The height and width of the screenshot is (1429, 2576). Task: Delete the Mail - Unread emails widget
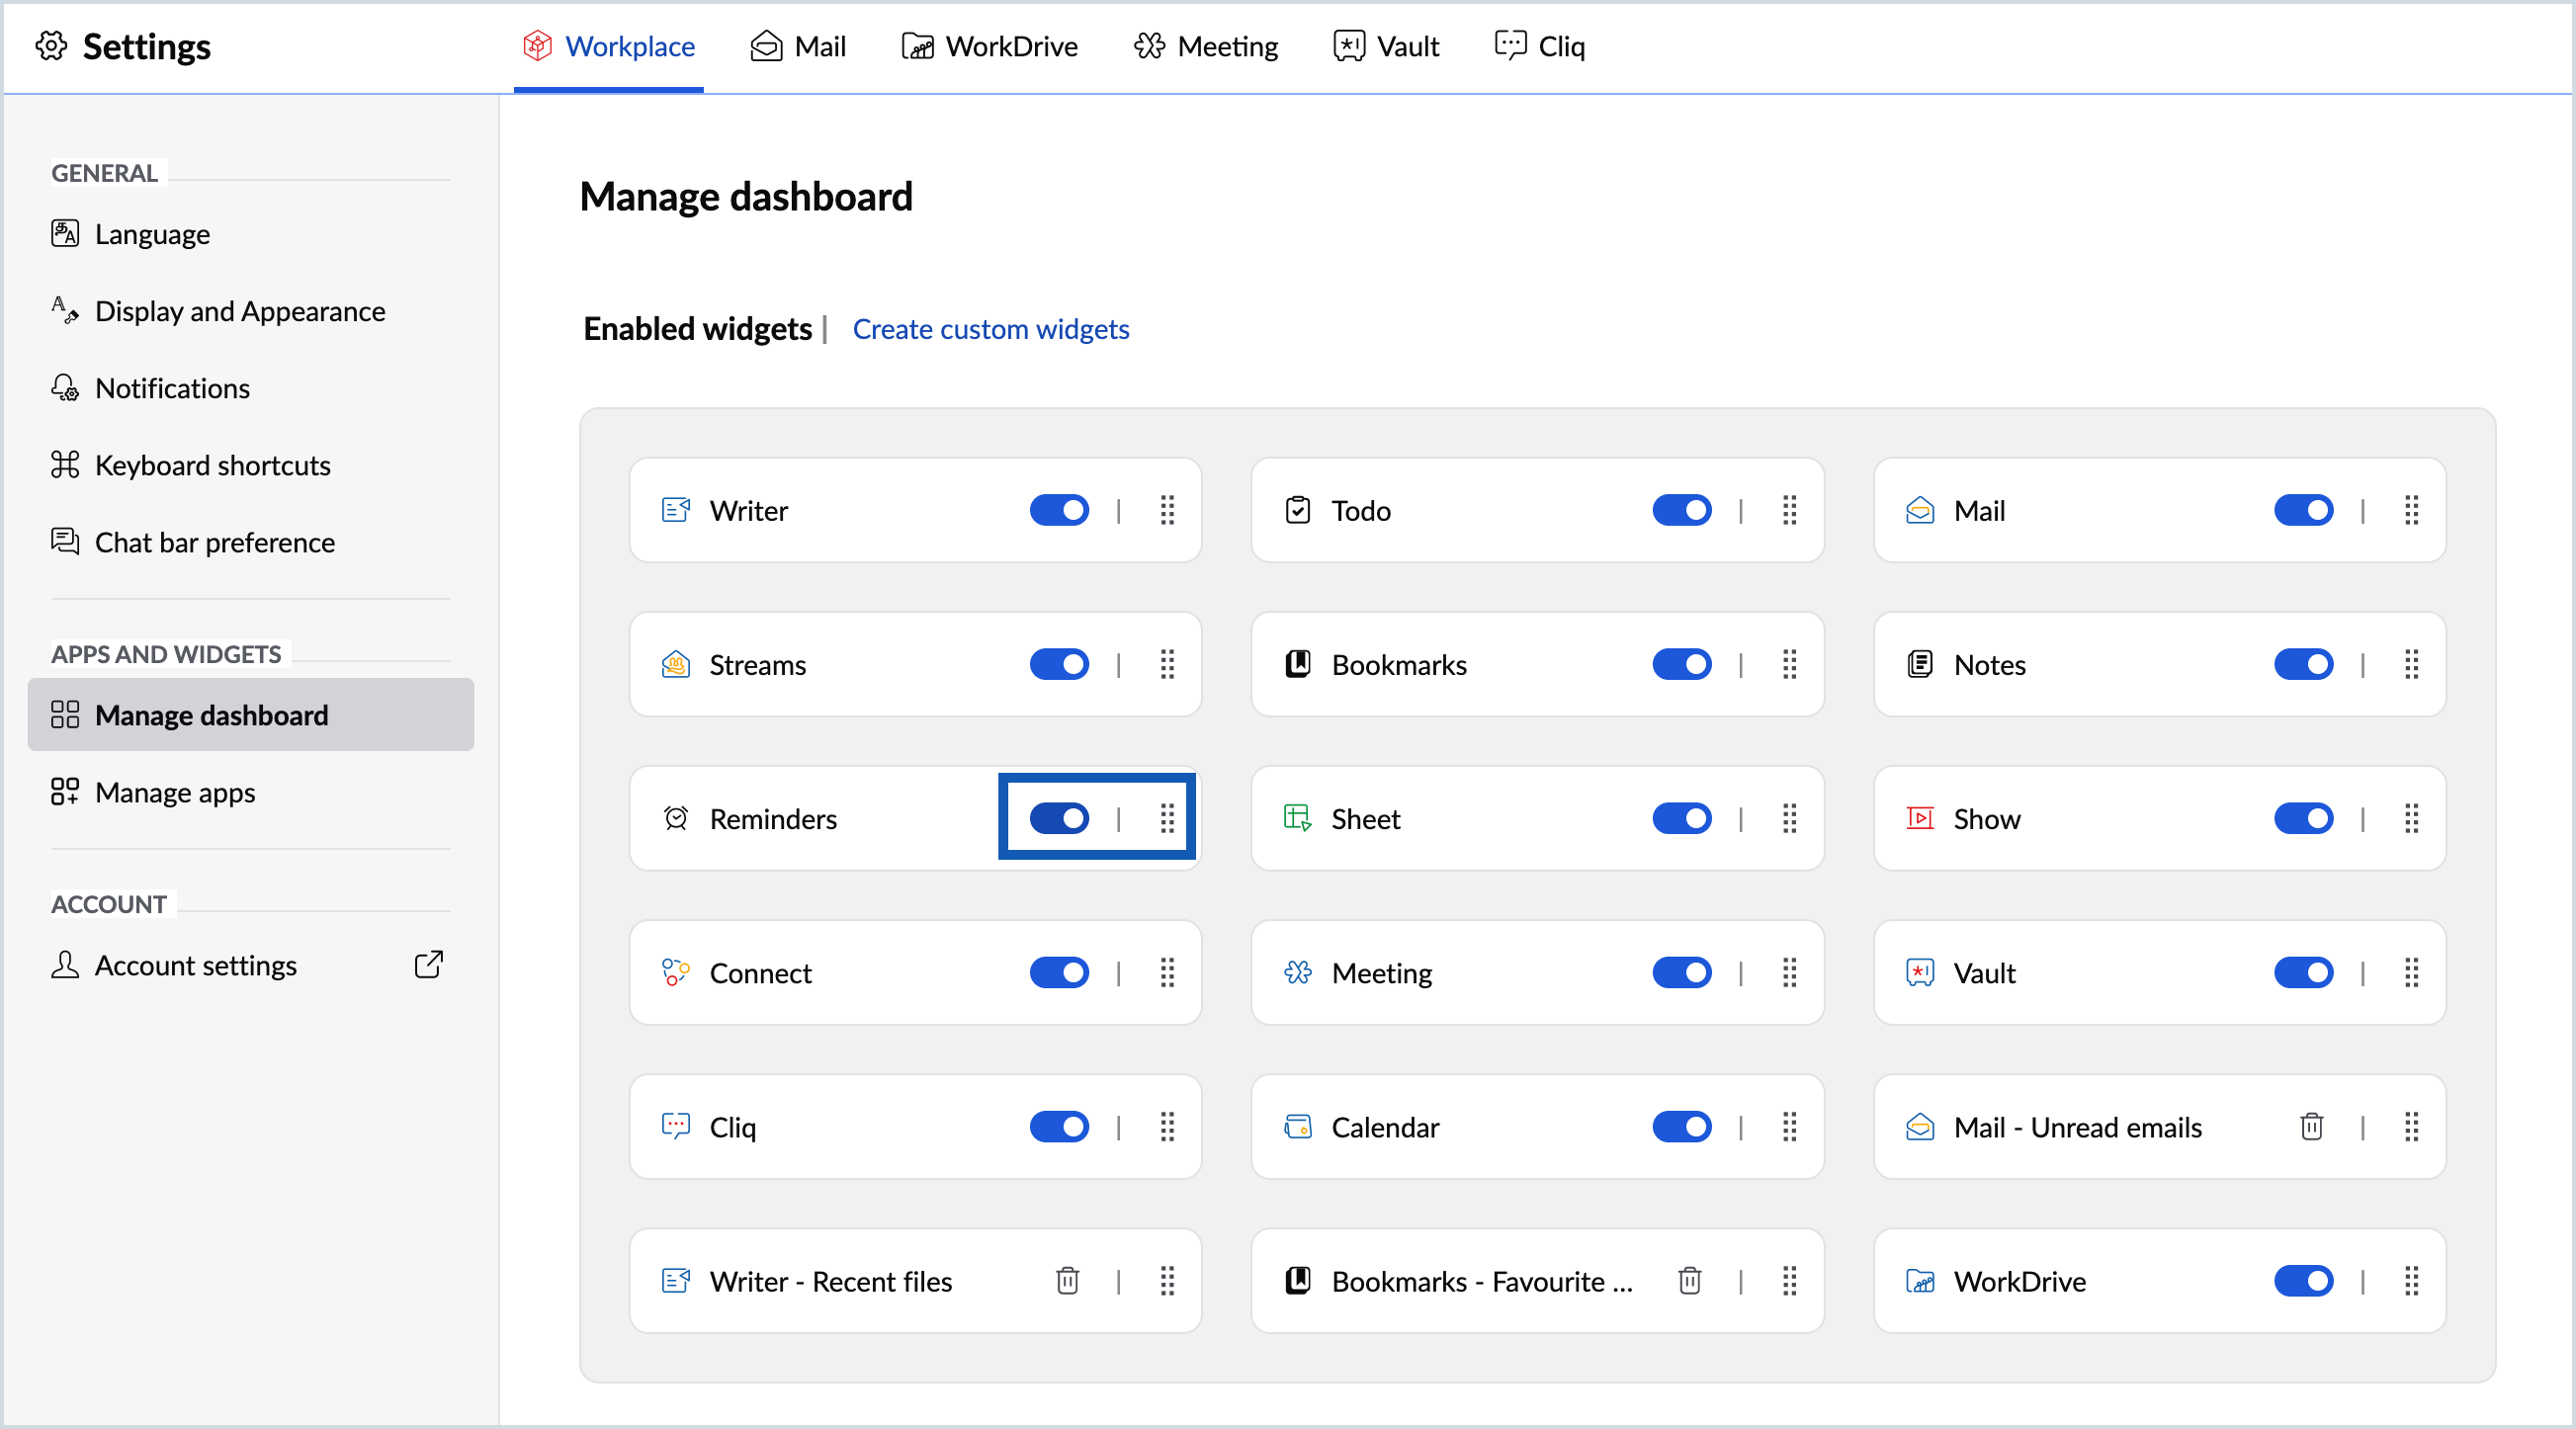pos(2311,1126)
